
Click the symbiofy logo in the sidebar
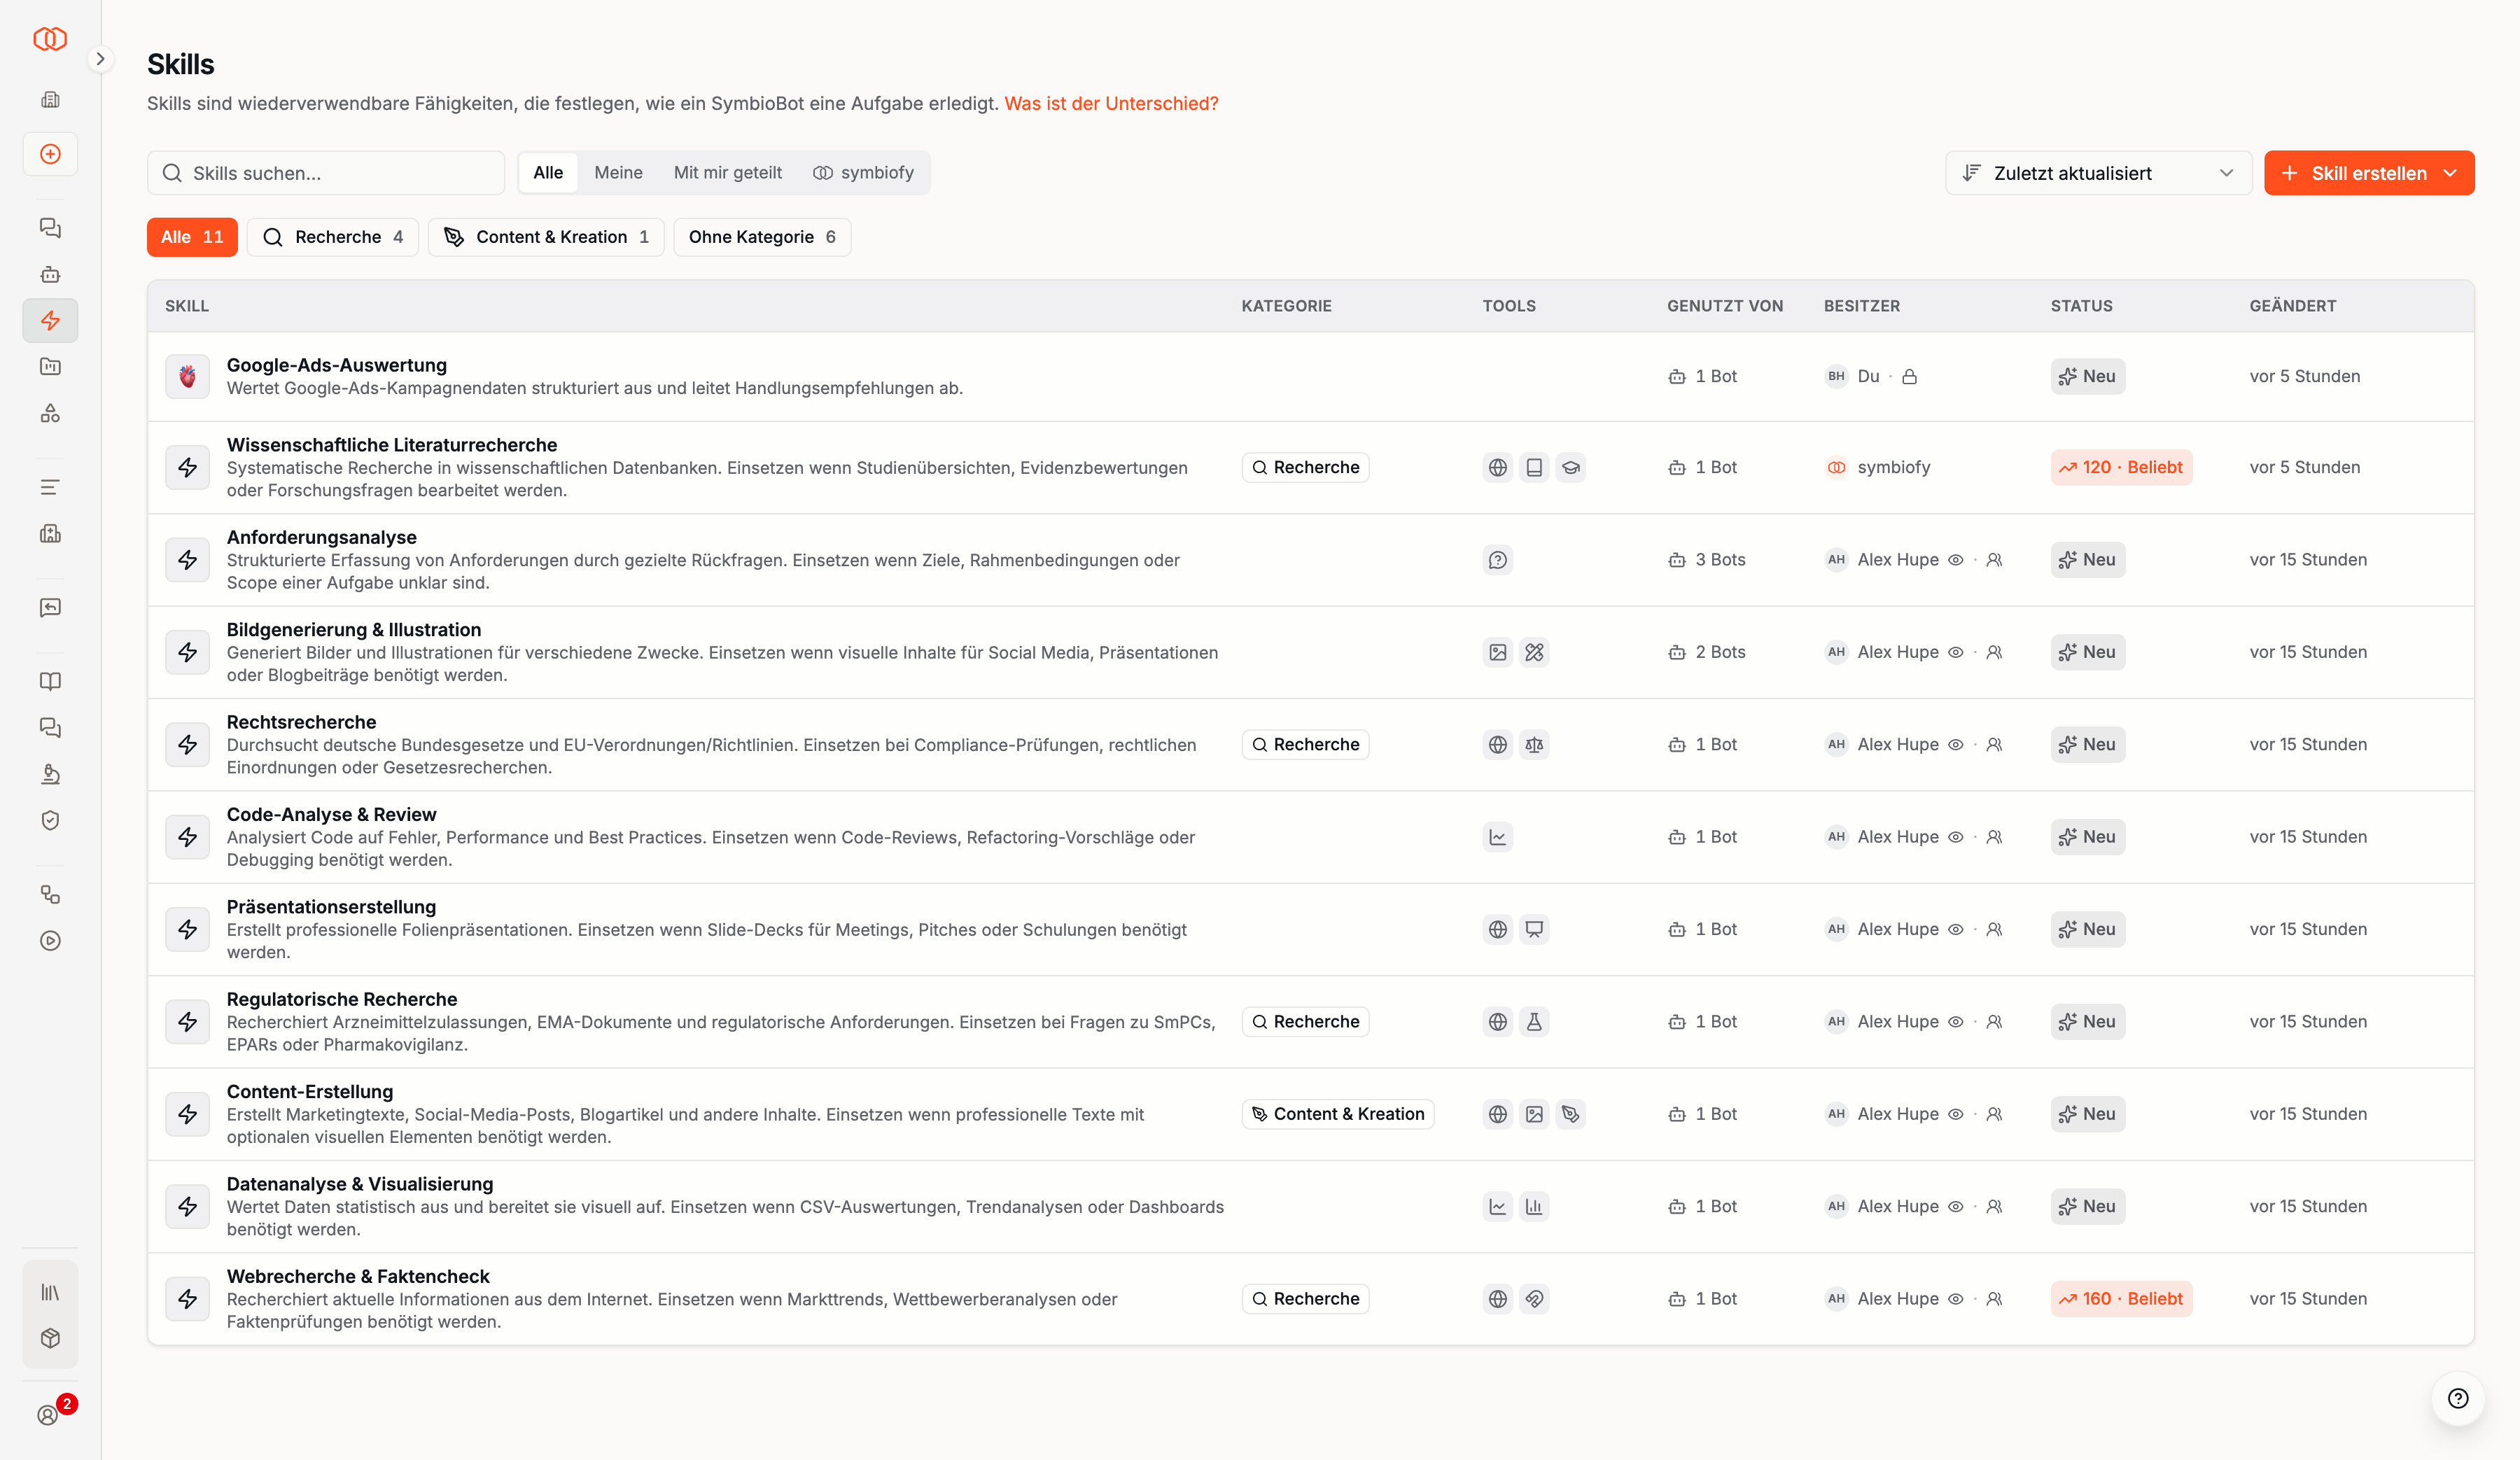tap(50, 39)
